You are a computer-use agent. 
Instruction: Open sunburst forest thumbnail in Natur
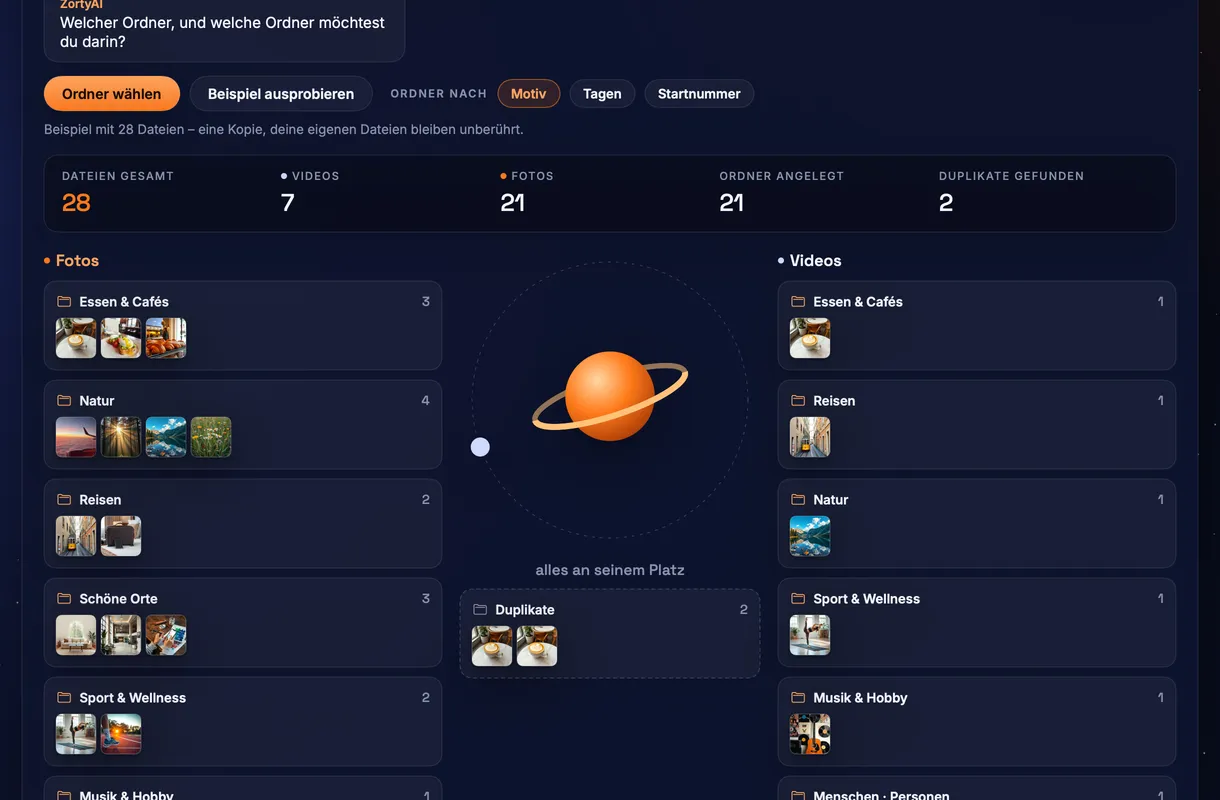[121, 437]
